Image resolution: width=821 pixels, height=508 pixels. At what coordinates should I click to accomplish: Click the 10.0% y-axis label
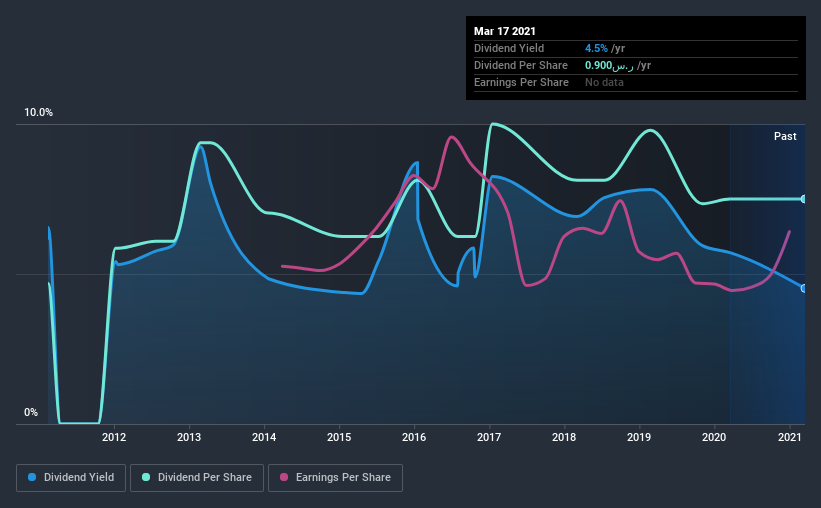tap(38, 113)
